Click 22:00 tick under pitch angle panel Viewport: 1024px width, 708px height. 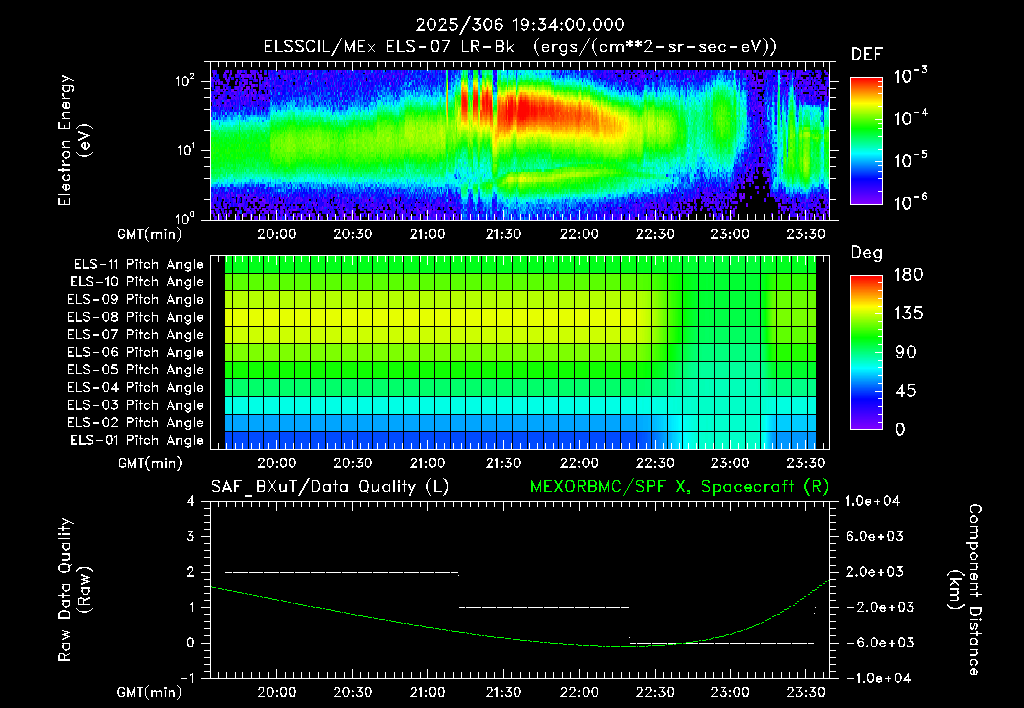tap(579, 463)
